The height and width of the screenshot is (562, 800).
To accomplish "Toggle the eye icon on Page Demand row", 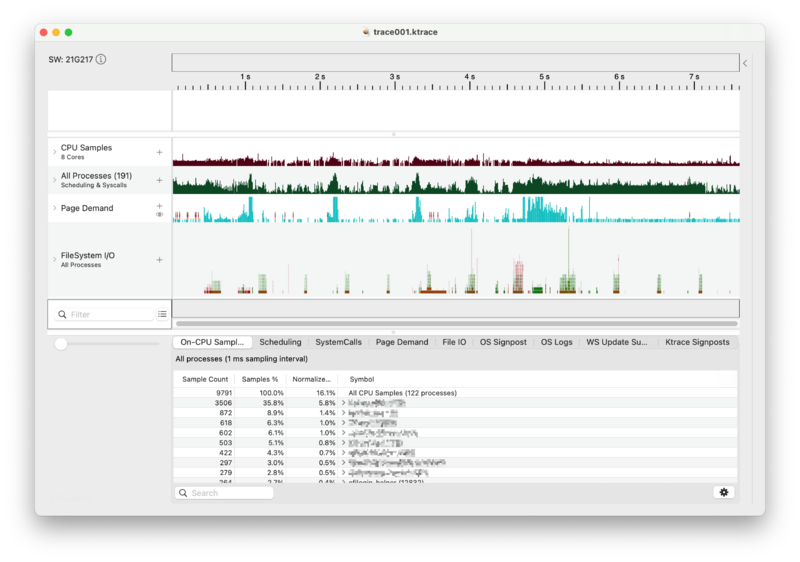I will coord(159,214).
